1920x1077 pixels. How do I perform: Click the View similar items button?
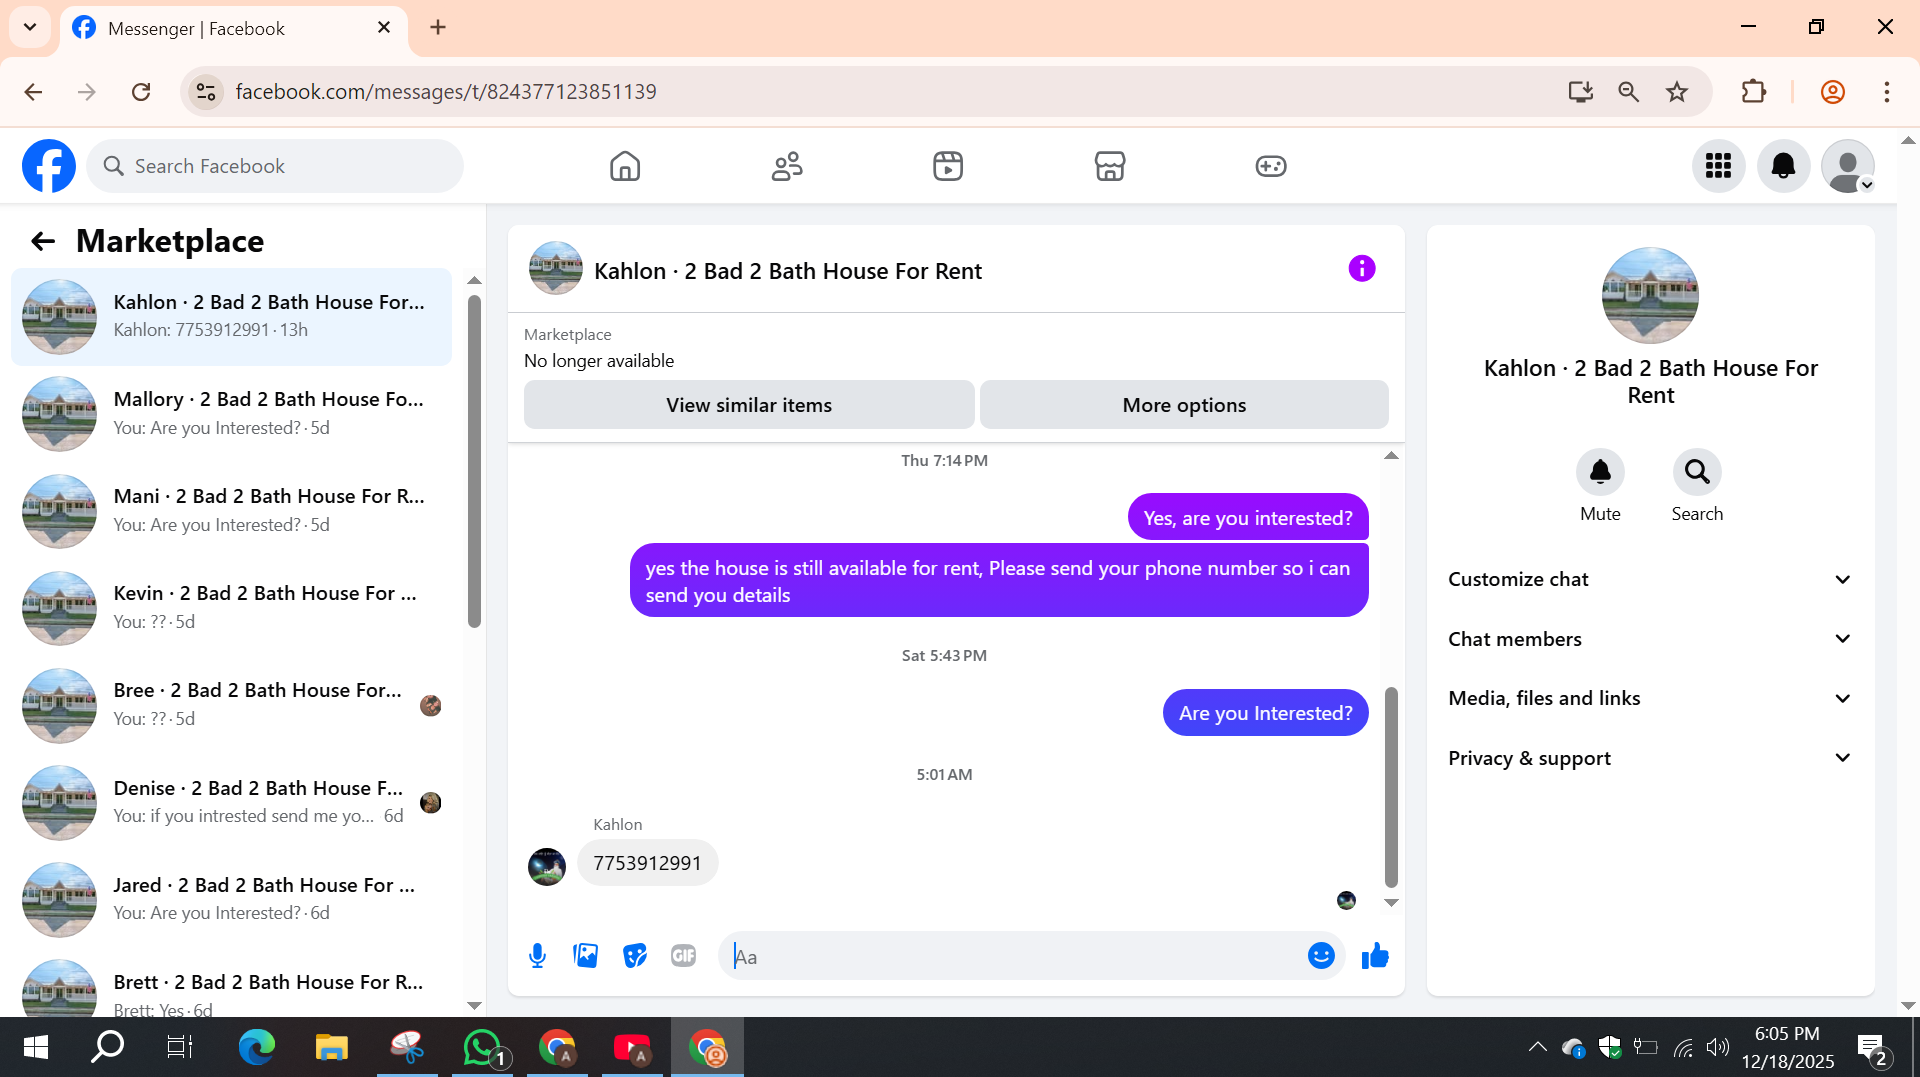point(749,405)
